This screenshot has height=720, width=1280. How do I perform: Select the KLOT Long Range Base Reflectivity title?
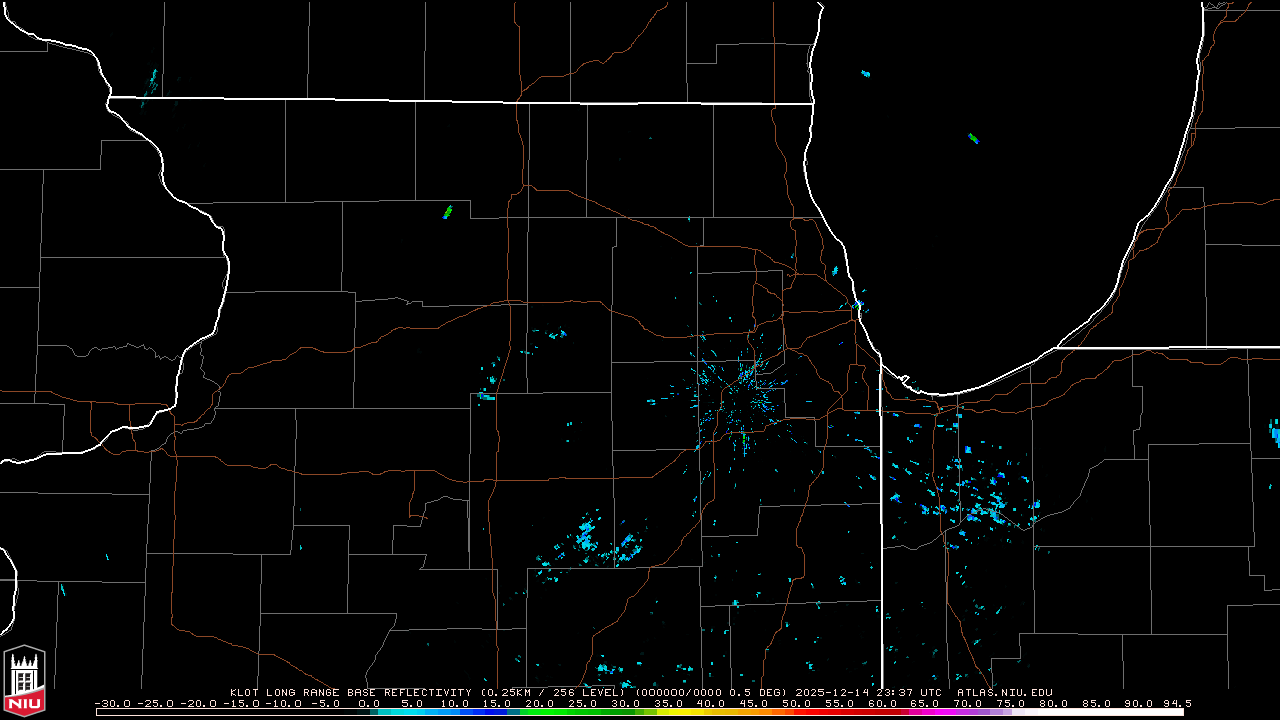click(x=352, y=692)
